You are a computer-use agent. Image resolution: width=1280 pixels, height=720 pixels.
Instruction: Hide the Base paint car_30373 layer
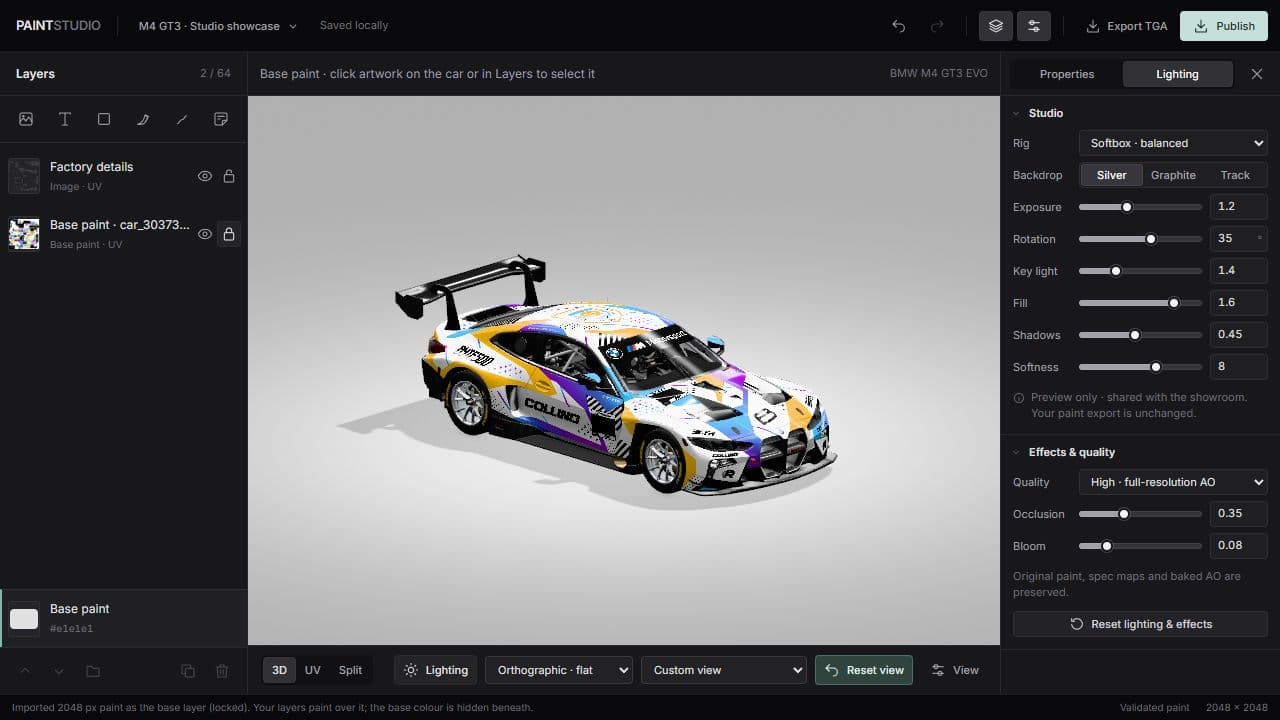tap(205, 234)
